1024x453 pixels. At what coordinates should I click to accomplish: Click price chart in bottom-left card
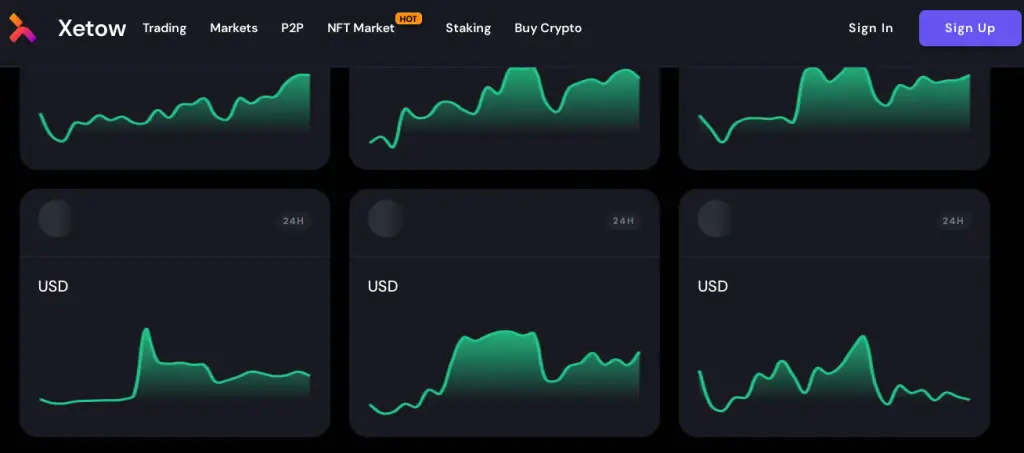coord(175,375)
